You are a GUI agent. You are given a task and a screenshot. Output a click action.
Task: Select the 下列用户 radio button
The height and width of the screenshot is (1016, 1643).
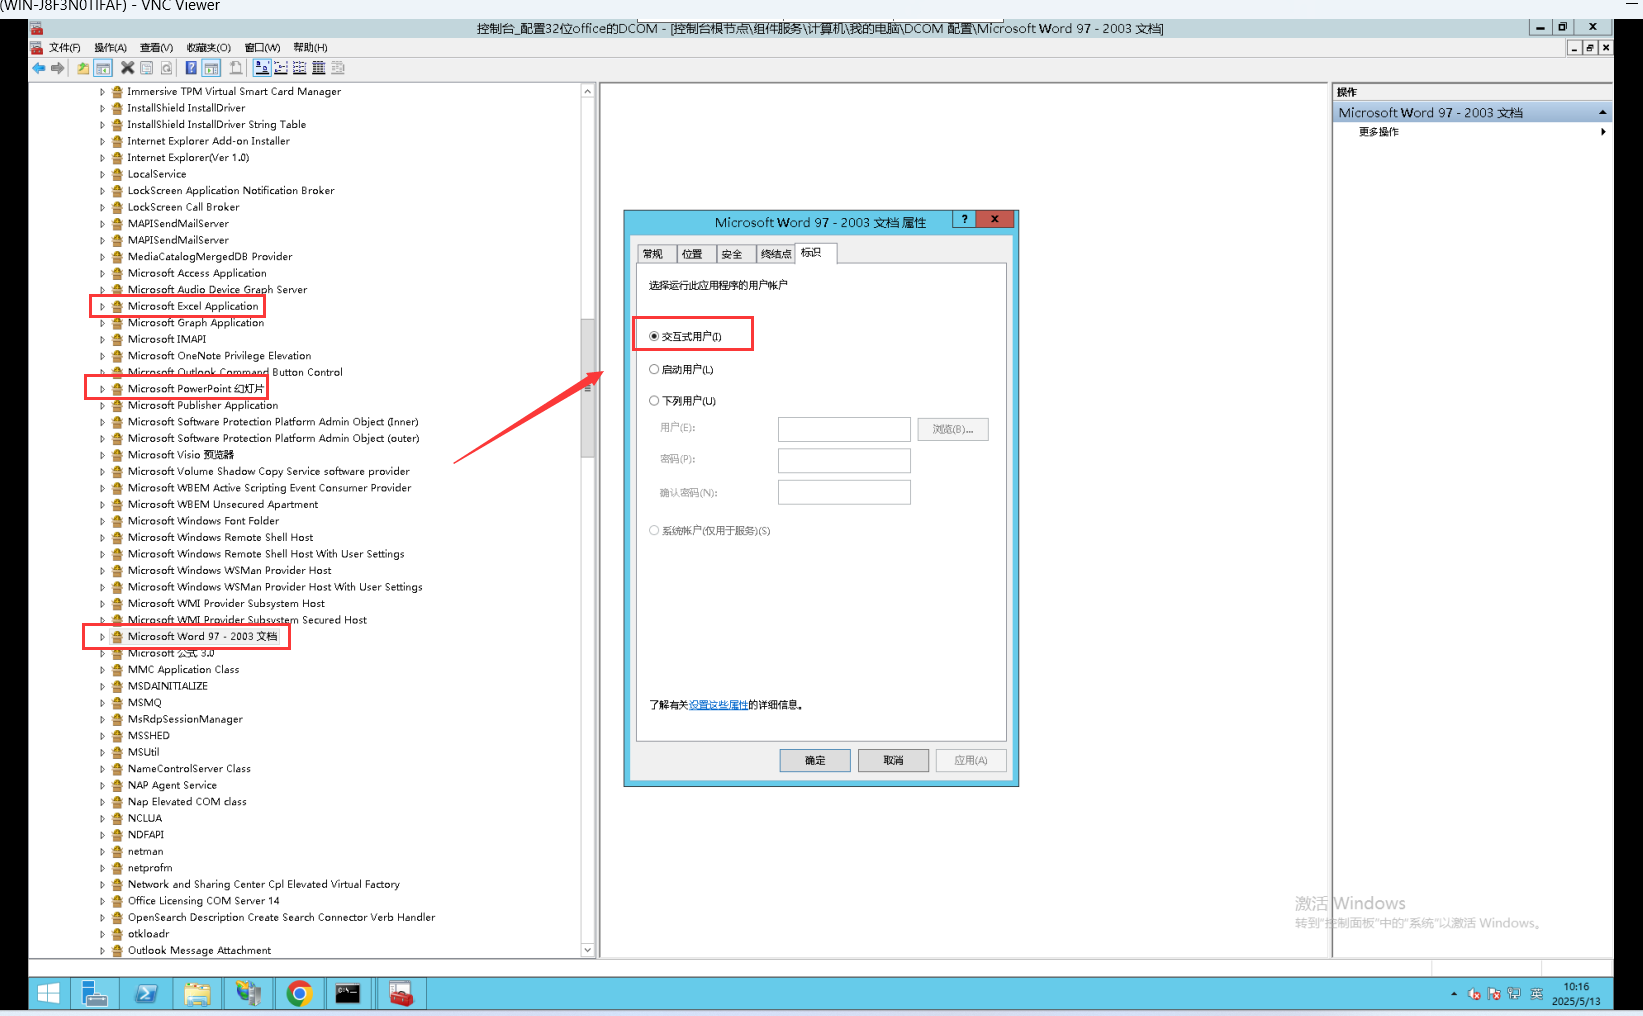coord(654,401)
